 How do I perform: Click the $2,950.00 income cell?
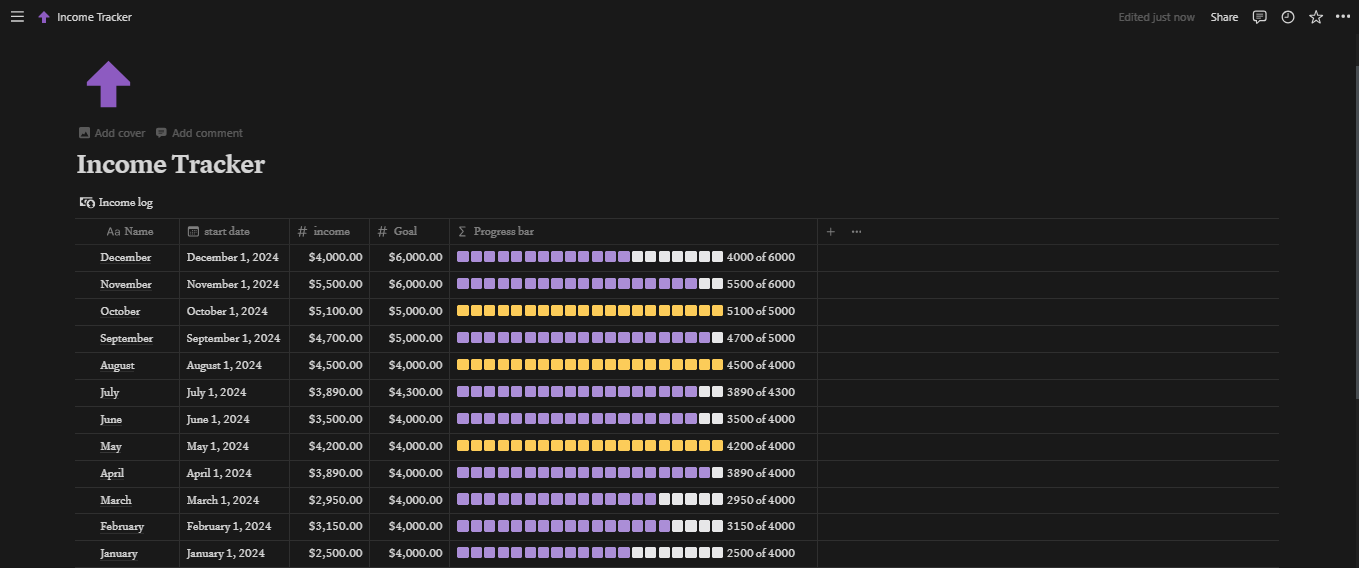click(330, 500)
